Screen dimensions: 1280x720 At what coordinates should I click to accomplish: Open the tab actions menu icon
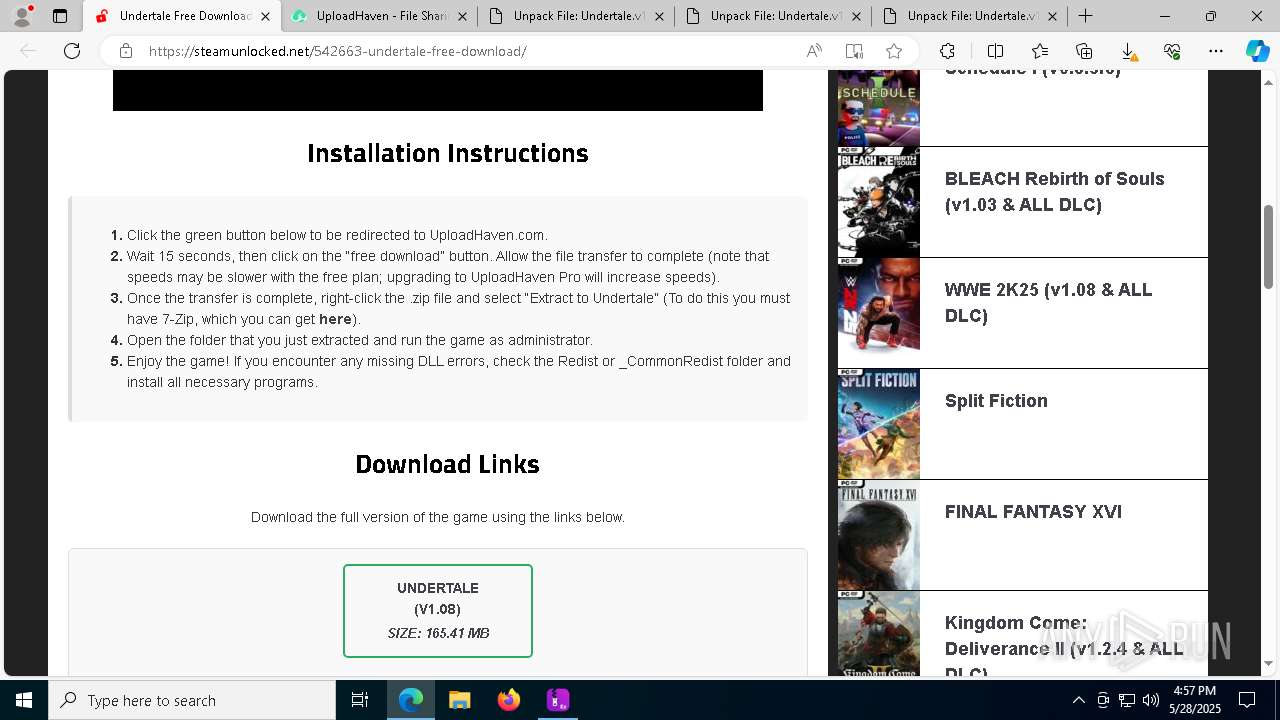[60, 16]
